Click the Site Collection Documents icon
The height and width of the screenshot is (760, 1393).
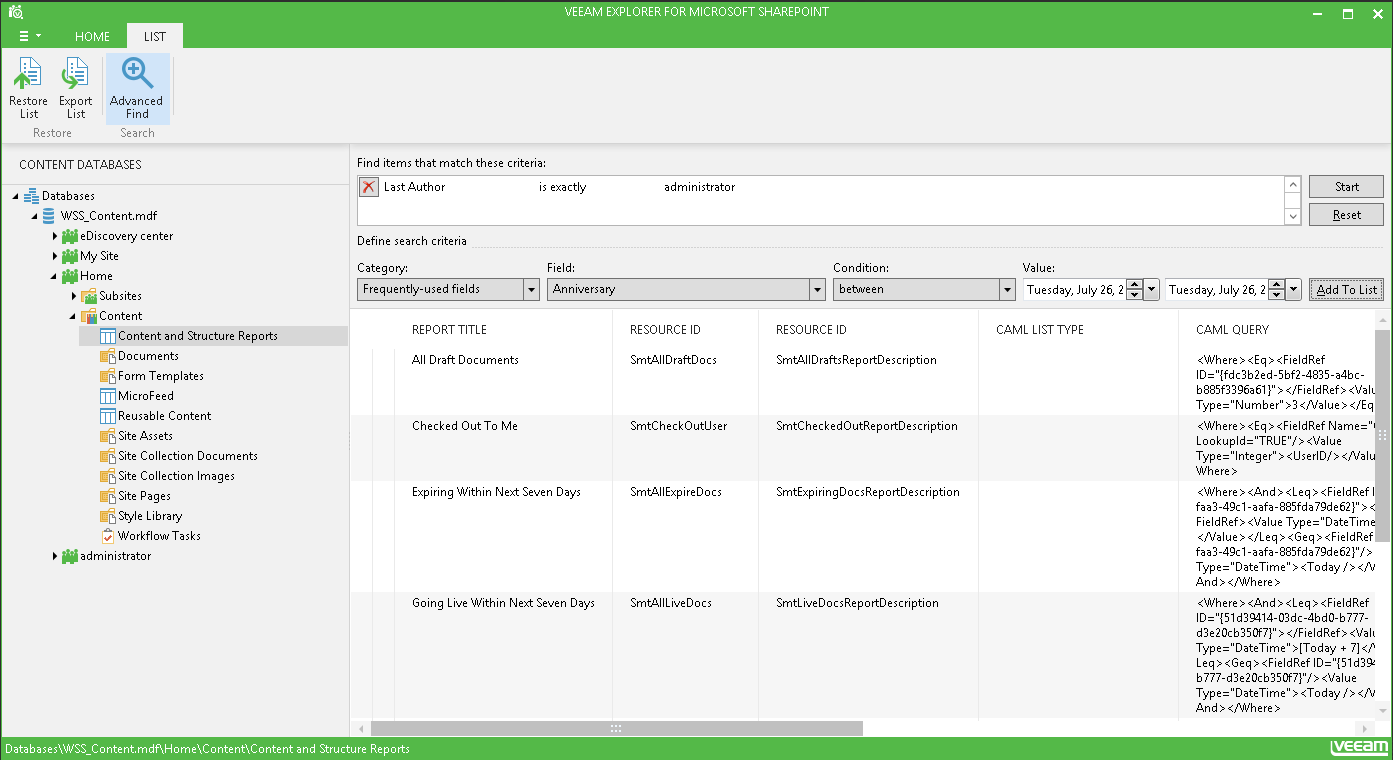tap(108, 456)
